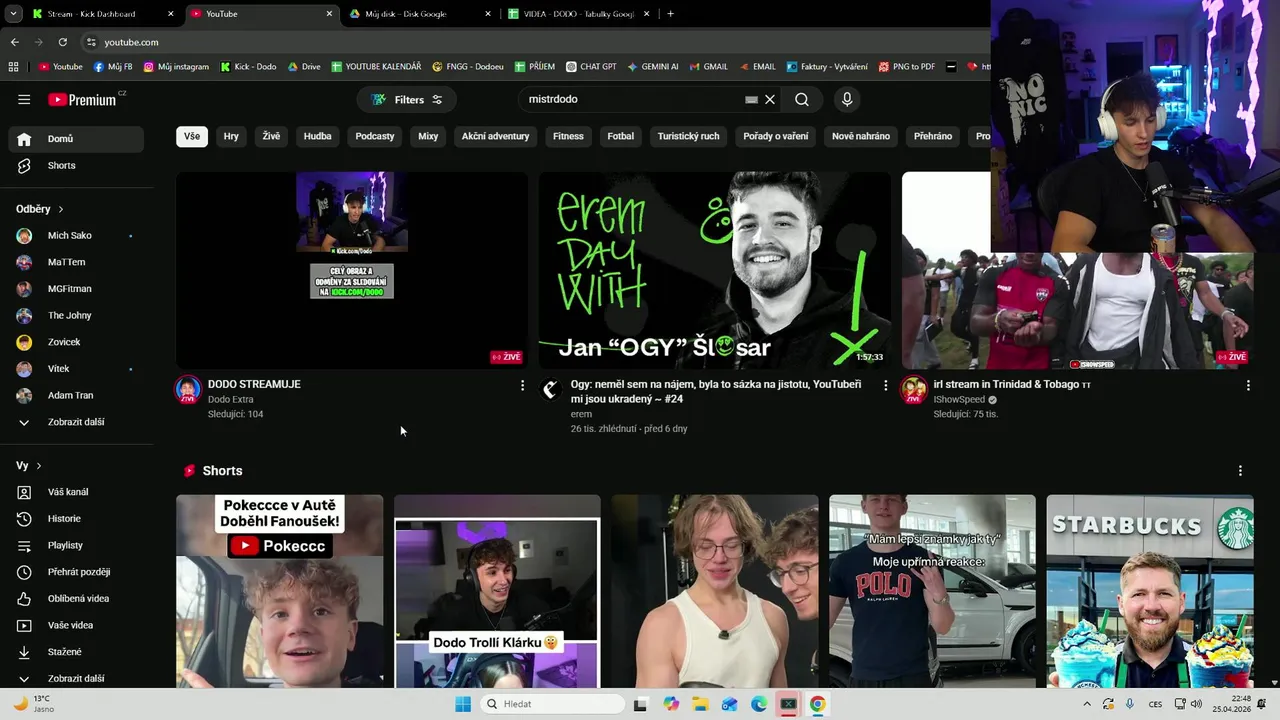Open MGFitman subscription channel
Screen dimensions: 1280x720
point(76,289)
